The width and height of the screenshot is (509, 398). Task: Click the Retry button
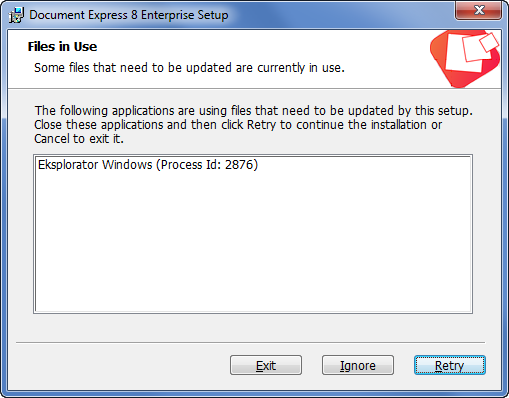point(450,365)
